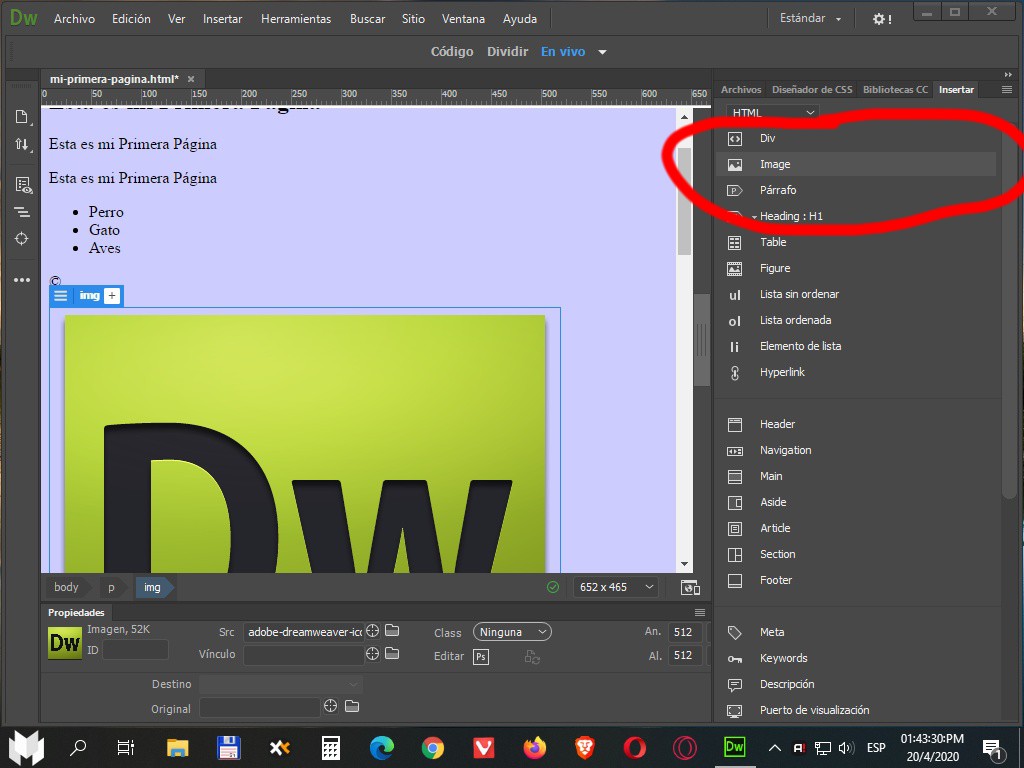
Task: Browse for Vínculo folder icon
Action: pos(392,653)
